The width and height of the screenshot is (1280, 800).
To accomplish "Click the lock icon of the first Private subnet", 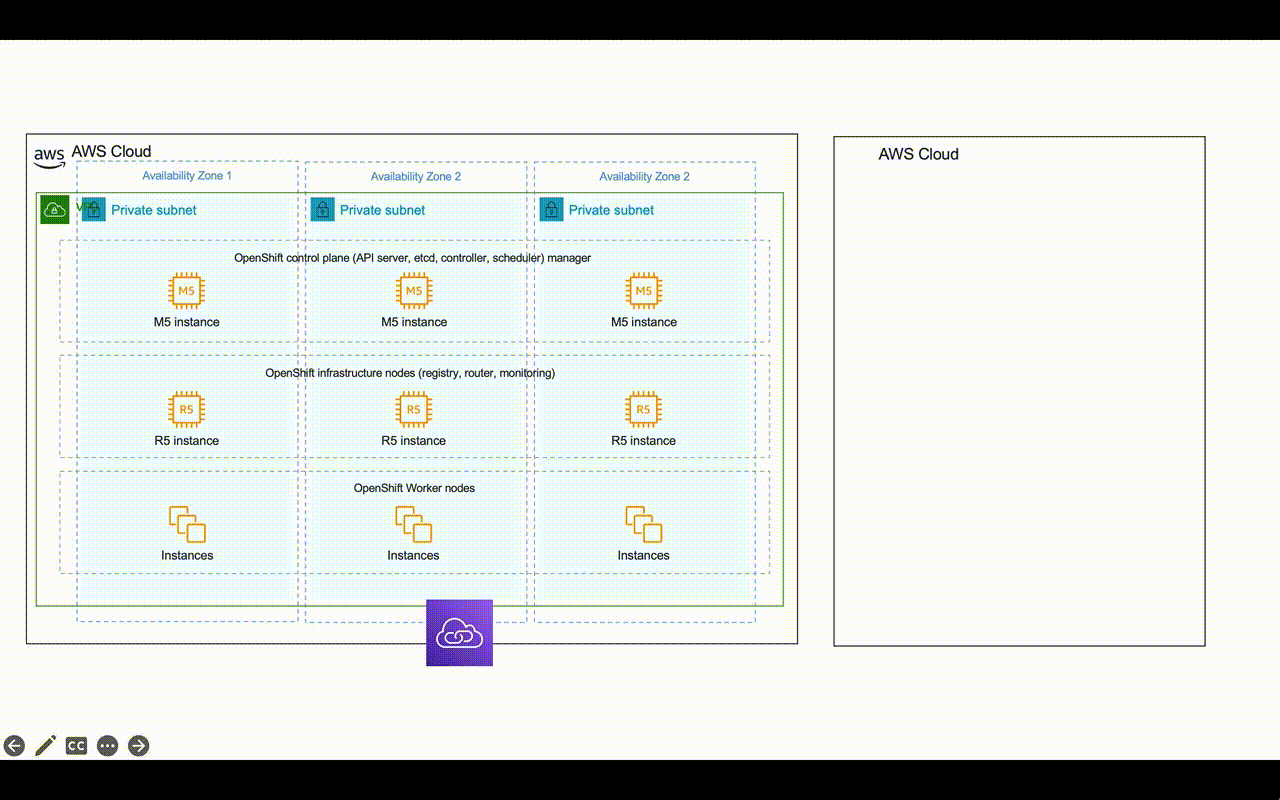I will click(x=92, y=209).
